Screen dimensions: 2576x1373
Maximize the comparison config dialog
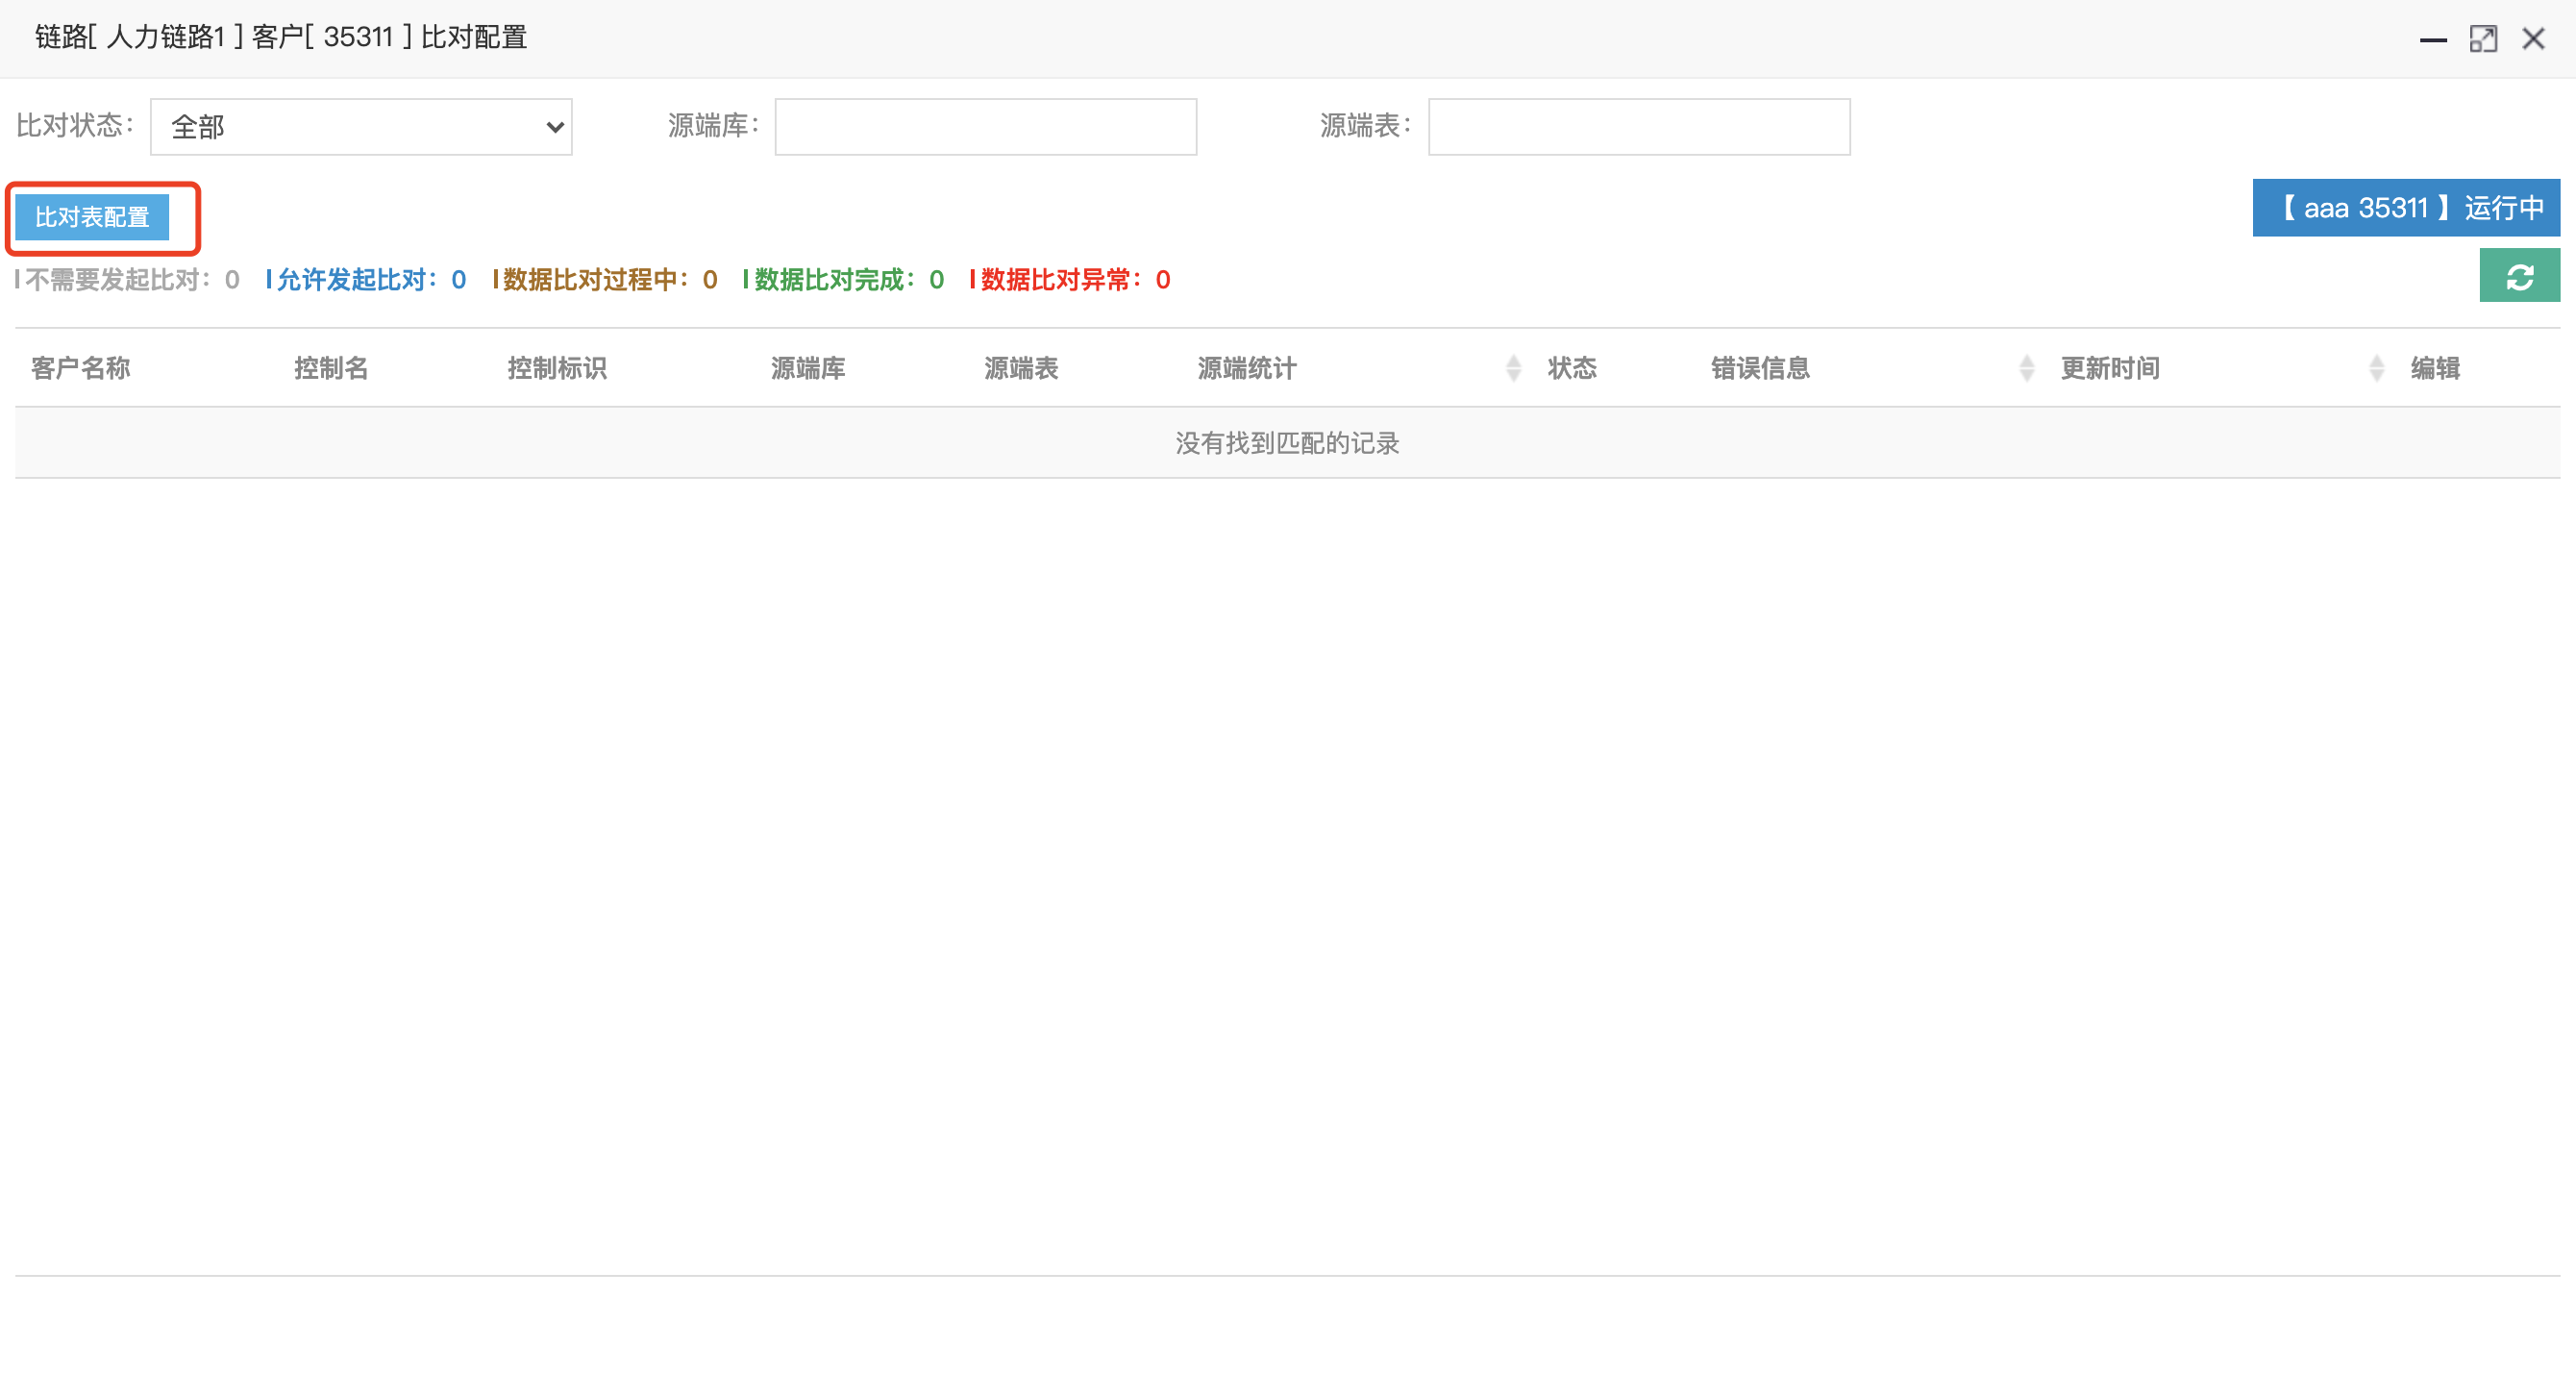[x=2482, y=39]
